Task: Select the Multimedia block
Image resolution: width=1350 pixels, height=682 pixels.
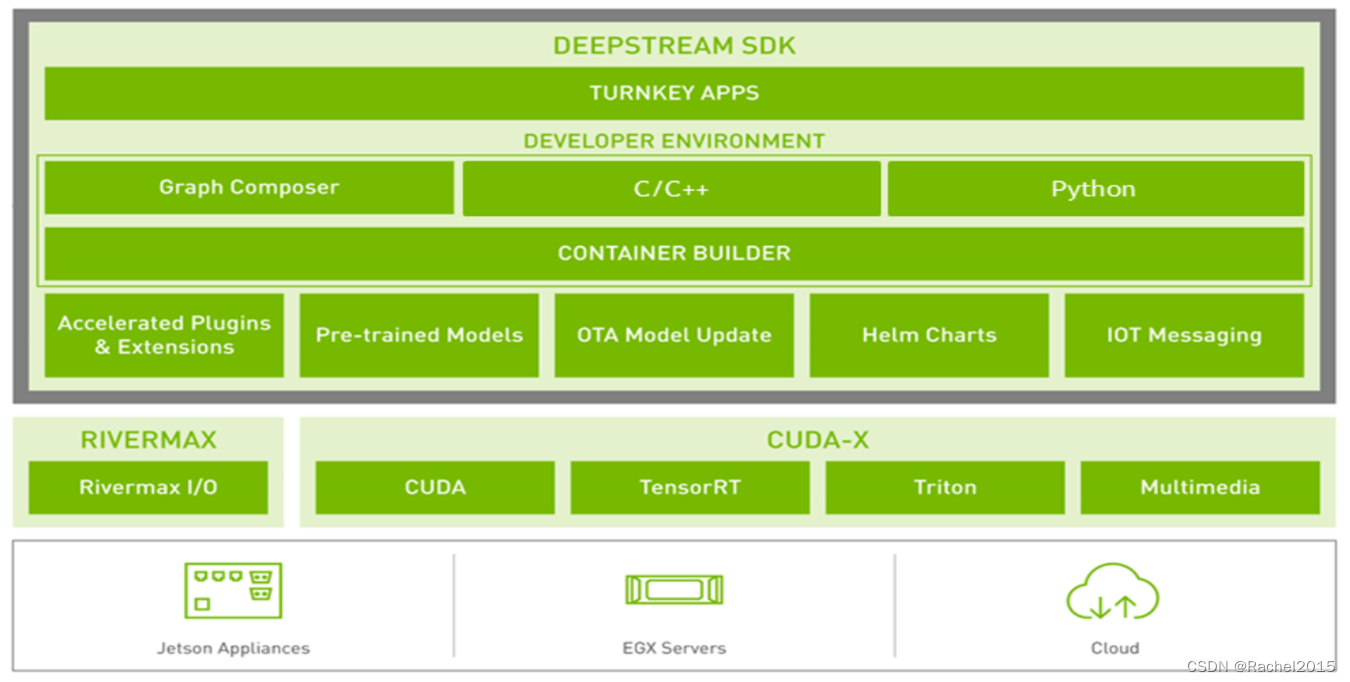Action: pos(1200,487)
